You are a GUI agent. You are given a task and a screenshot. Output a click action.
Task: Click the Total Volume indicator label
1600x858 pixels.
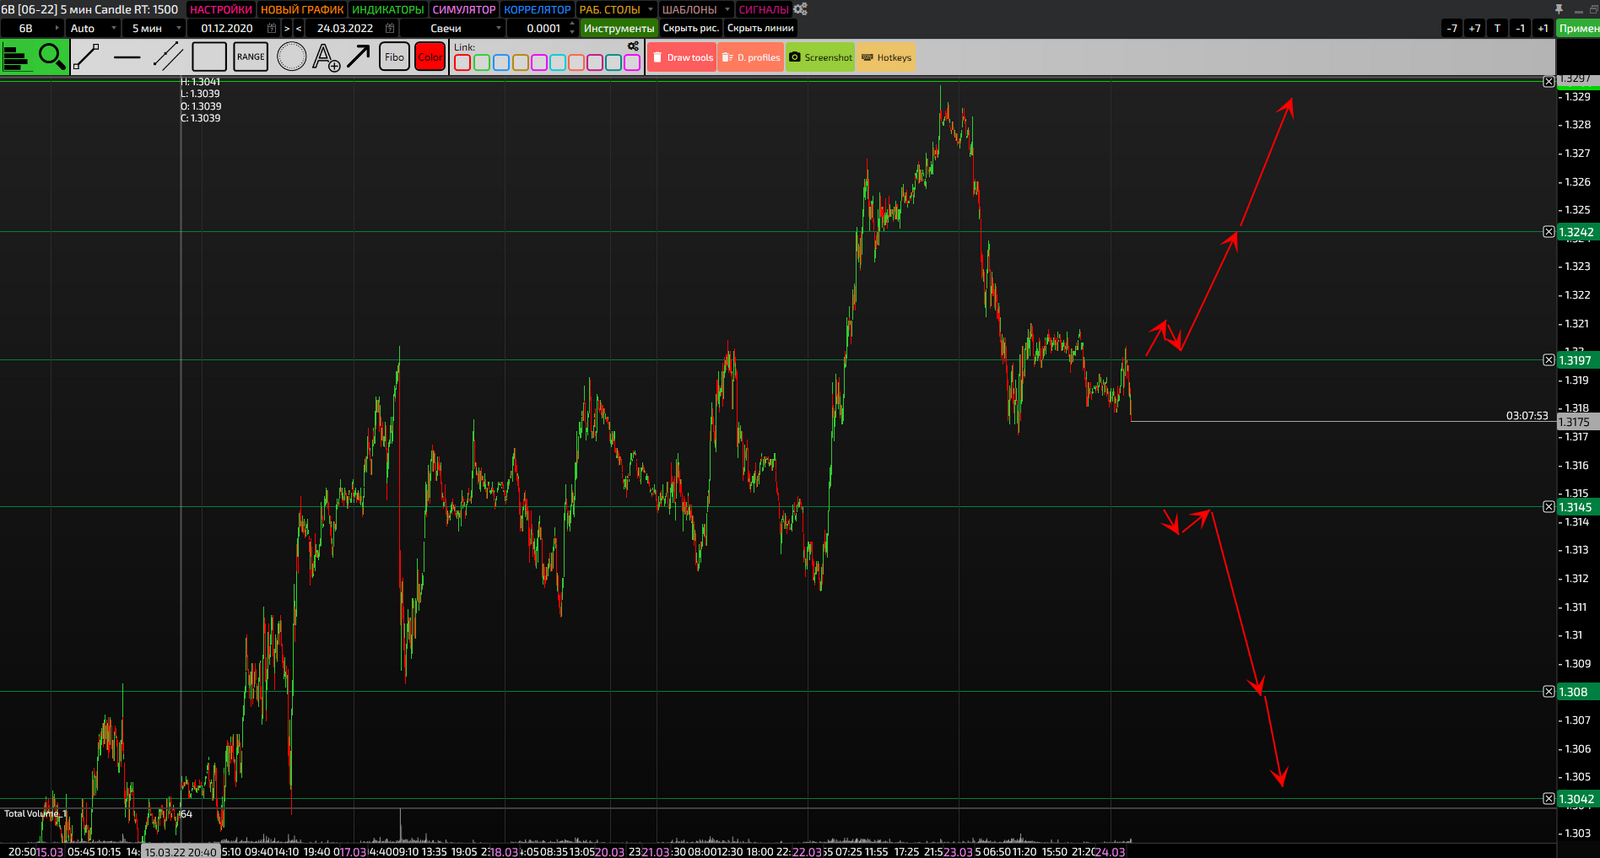35,813
